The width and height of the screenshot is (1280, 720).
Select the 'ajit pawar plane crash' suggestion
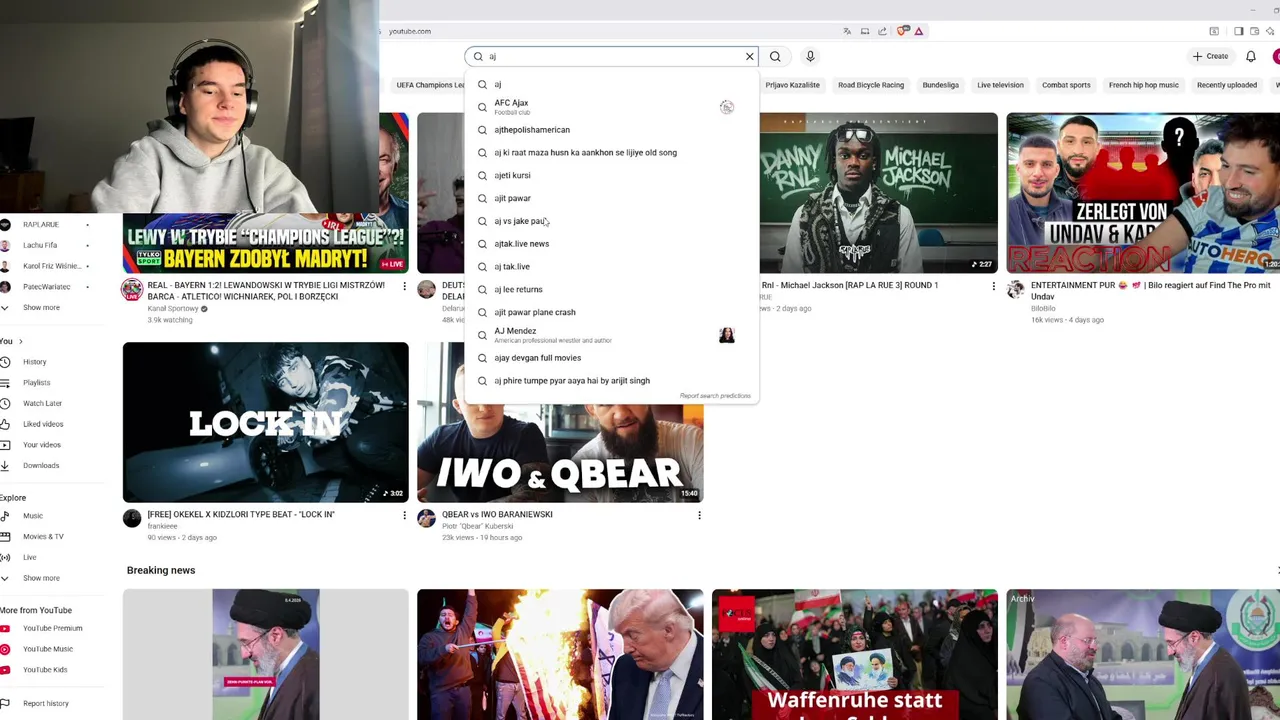(611, 312)
